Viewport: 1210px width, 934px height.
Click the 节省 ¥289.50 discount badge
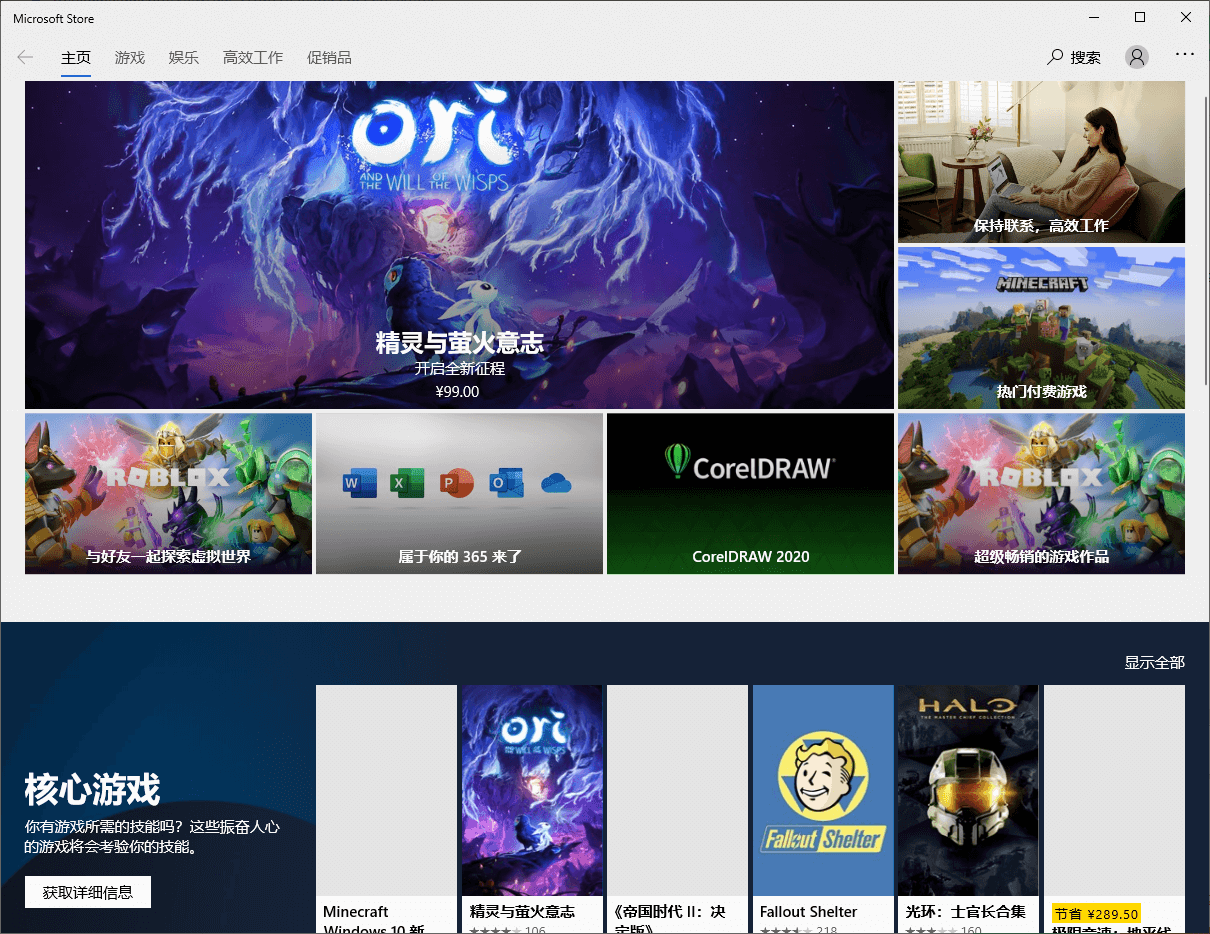click(x=1096, y=914)
